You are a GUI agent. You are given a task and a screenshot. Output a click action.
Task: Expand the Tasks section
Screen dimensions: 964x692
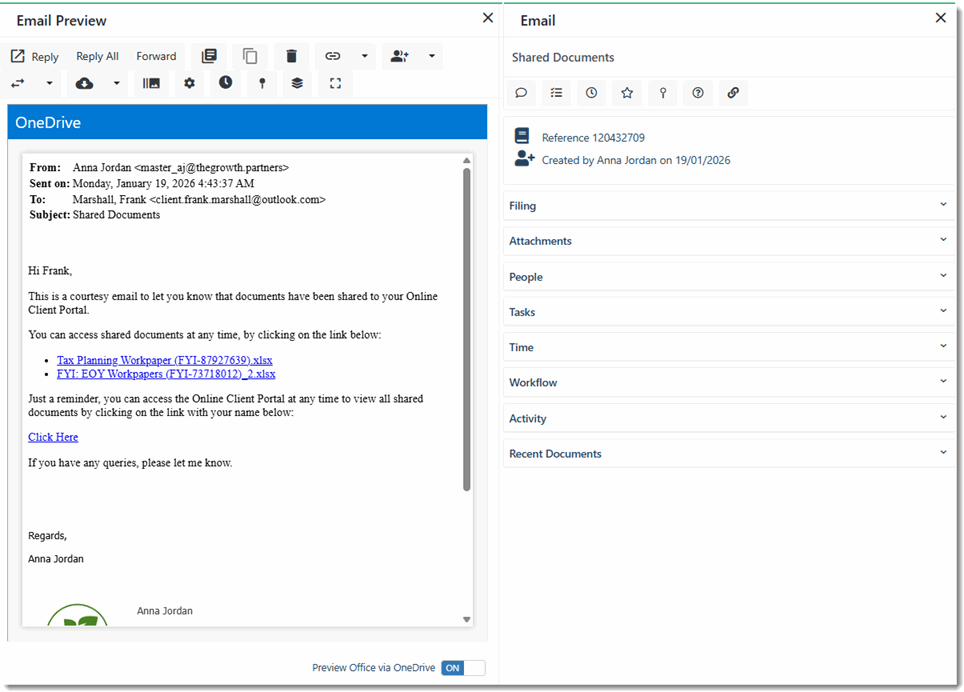pos(729,312)
